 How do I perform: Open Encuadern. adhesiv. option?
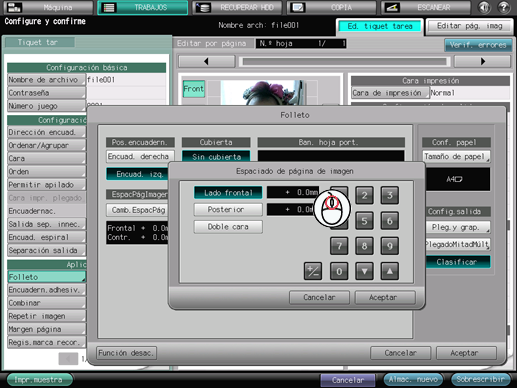(x=46, y=290)
